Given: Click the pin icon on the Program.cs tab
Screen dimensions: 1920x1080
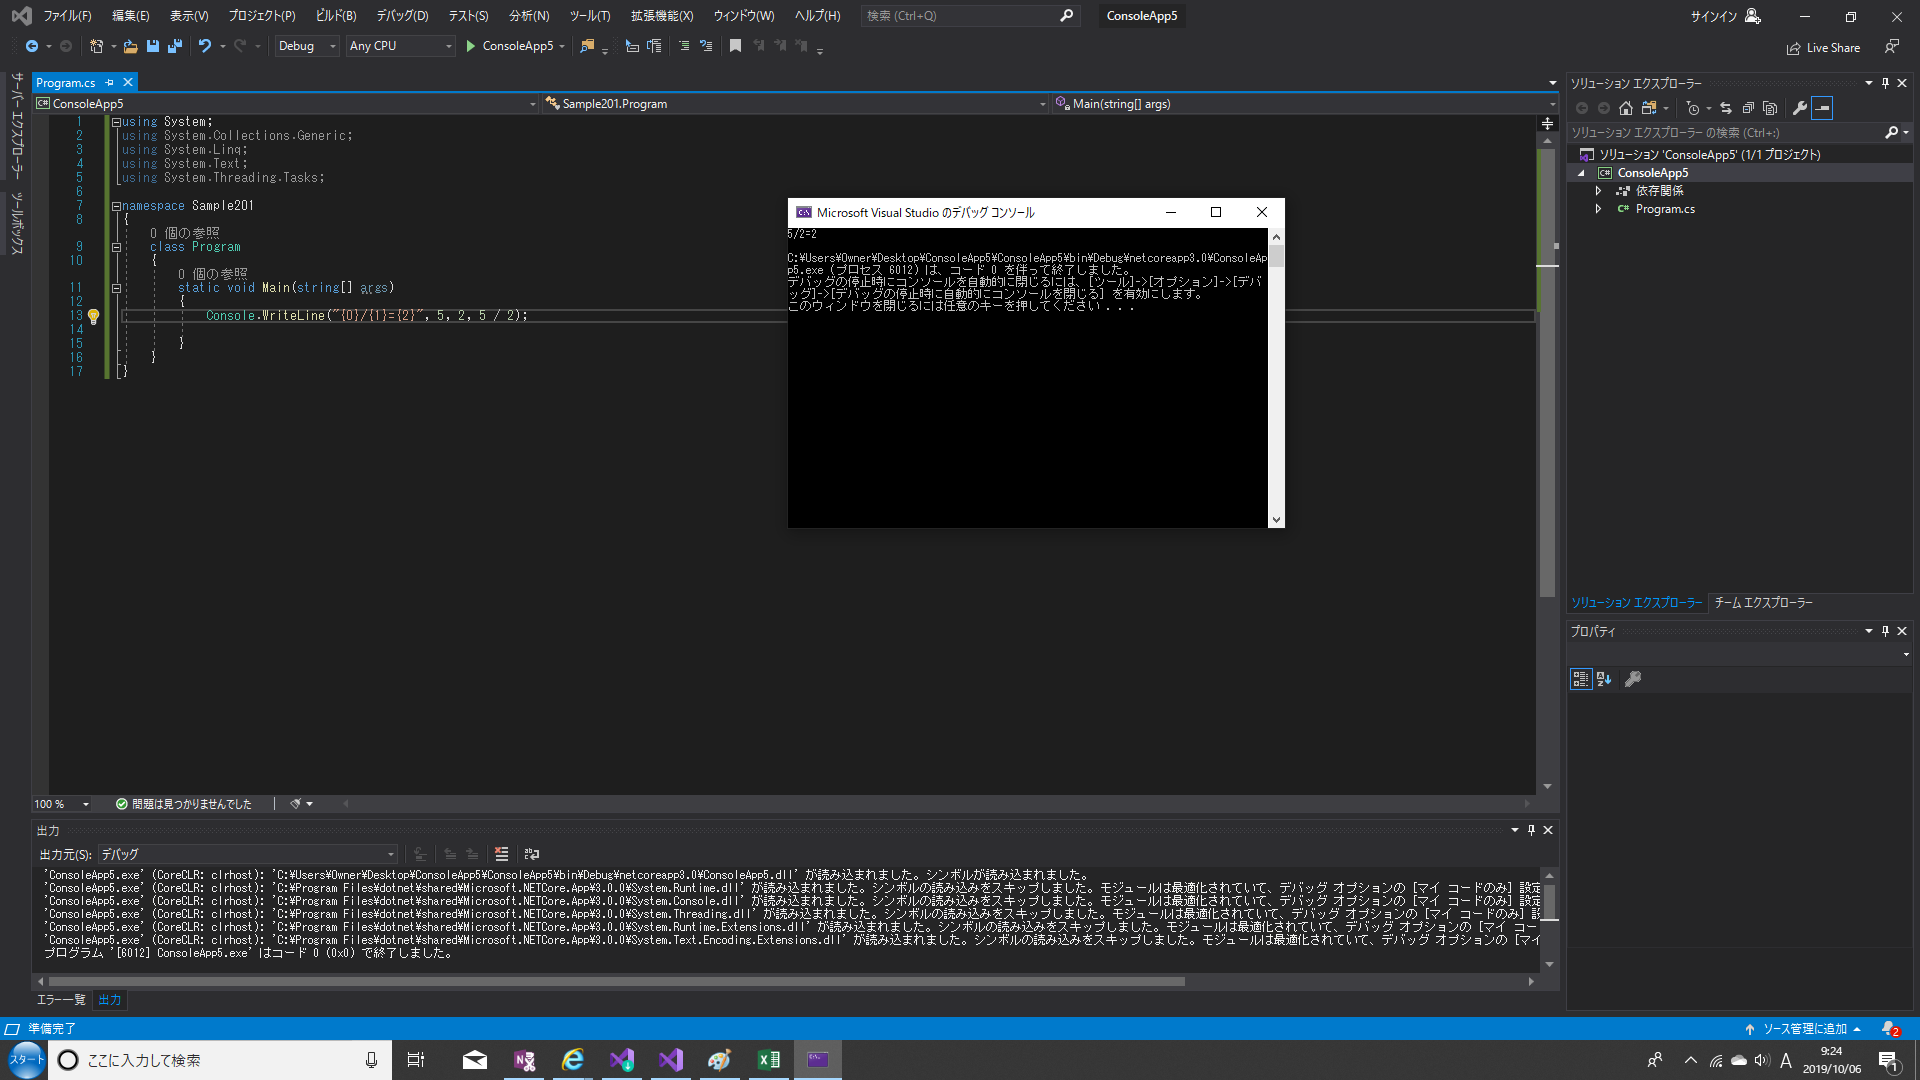Looking at the screenshot, I should [x=110, y=83].
